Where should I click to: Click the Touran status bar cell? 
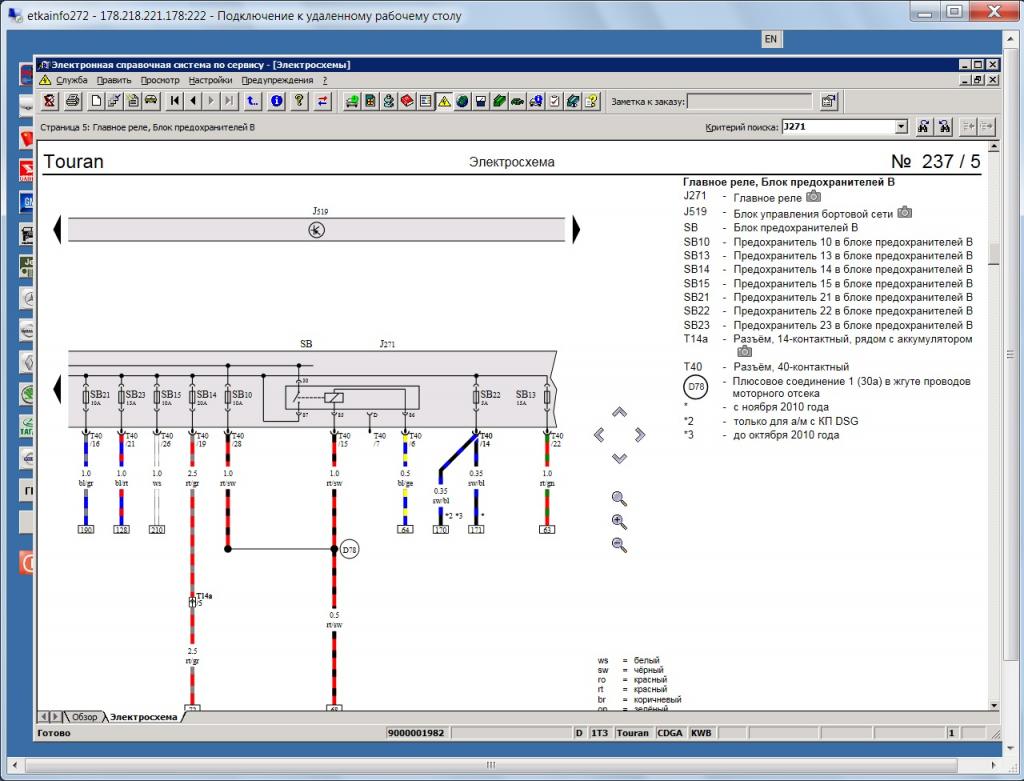click(x=632, y=733)
